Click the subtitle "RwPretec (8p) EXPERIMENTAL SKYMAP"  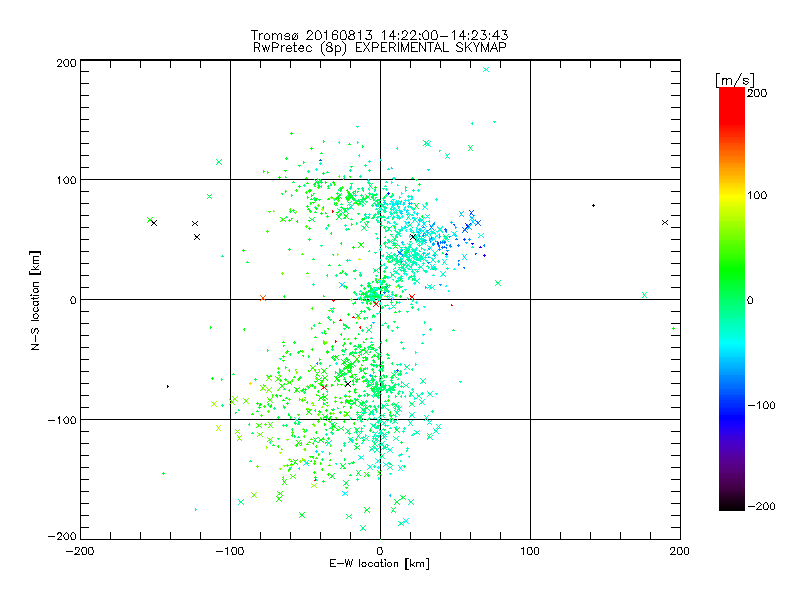(380, 48)
